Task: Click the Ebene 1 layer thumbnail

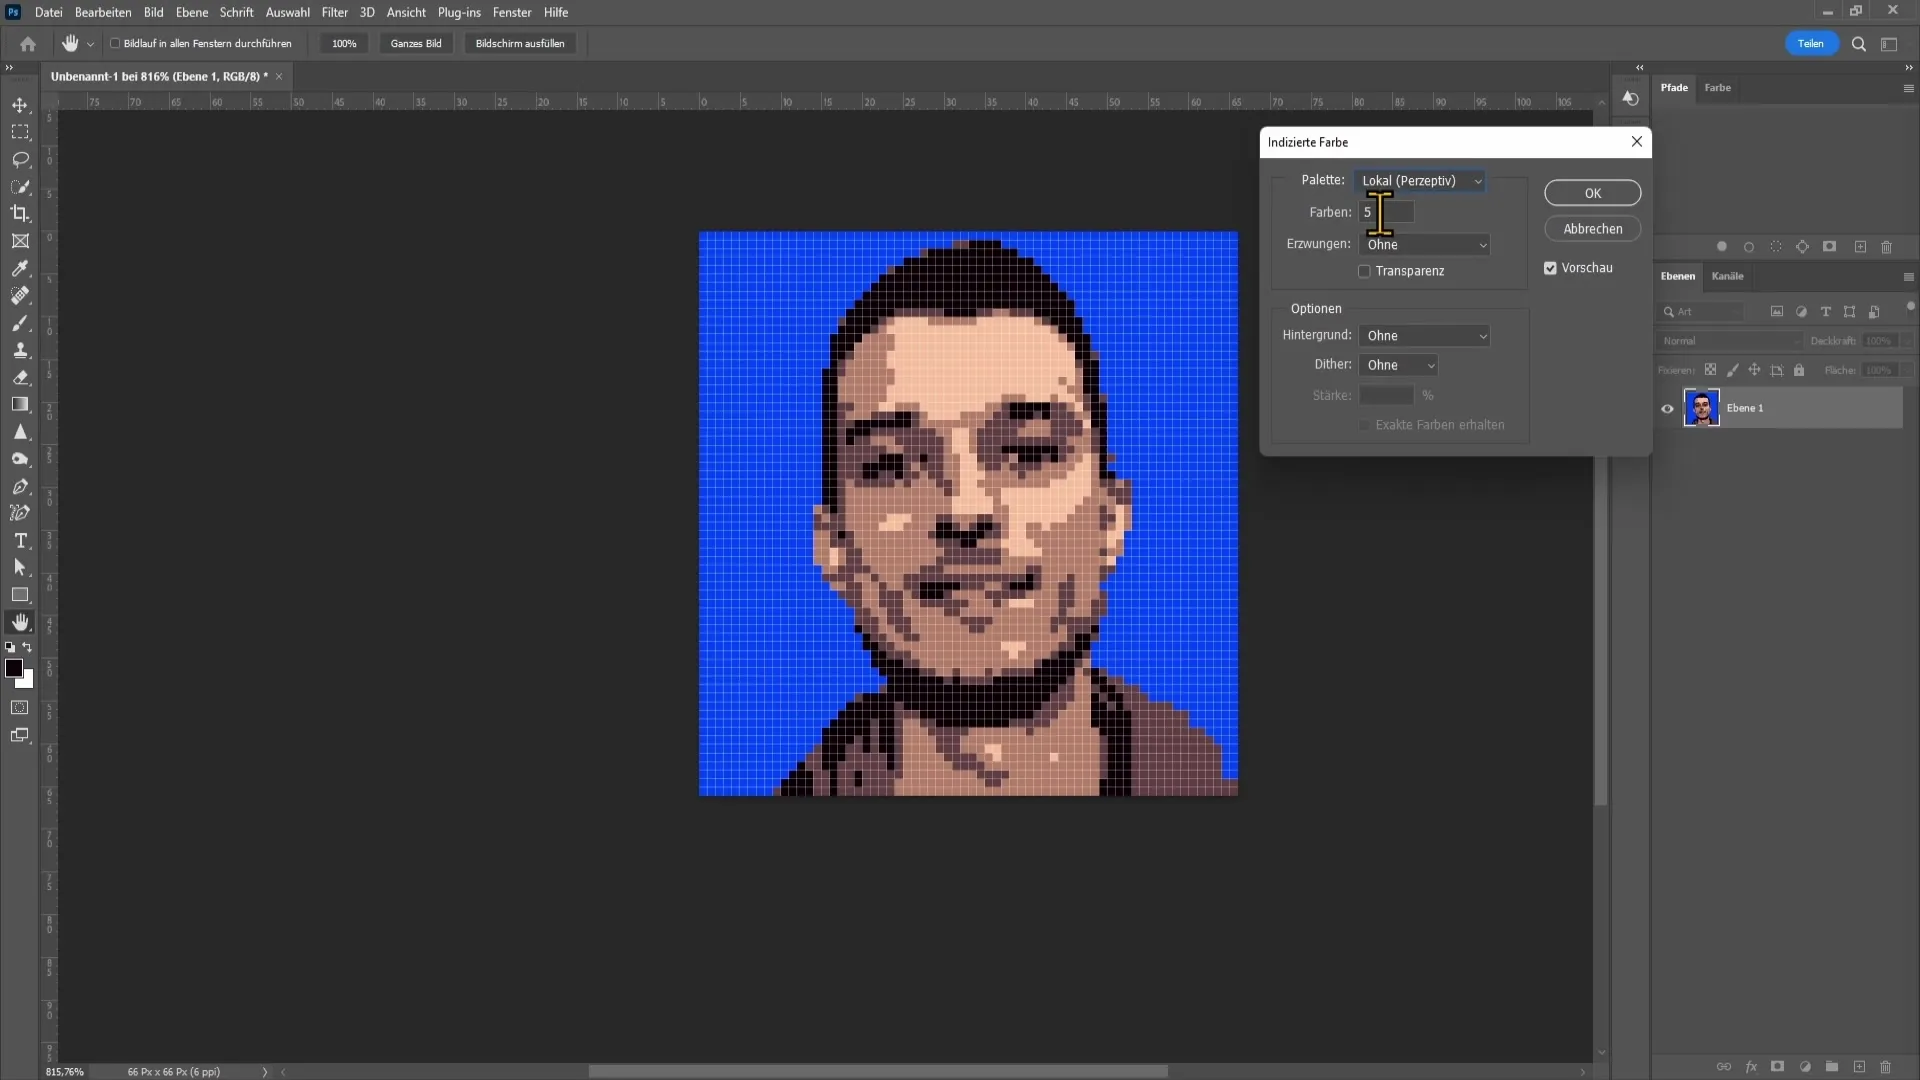Action: click(1701, 408)
